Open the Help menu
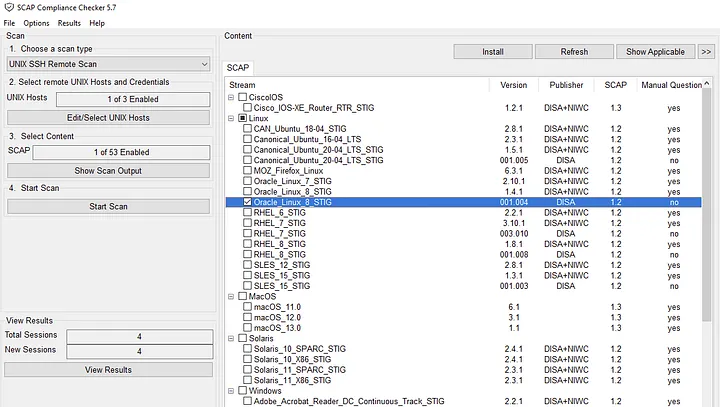The height and width of the screenshot is (407, 720). point(97,23)
